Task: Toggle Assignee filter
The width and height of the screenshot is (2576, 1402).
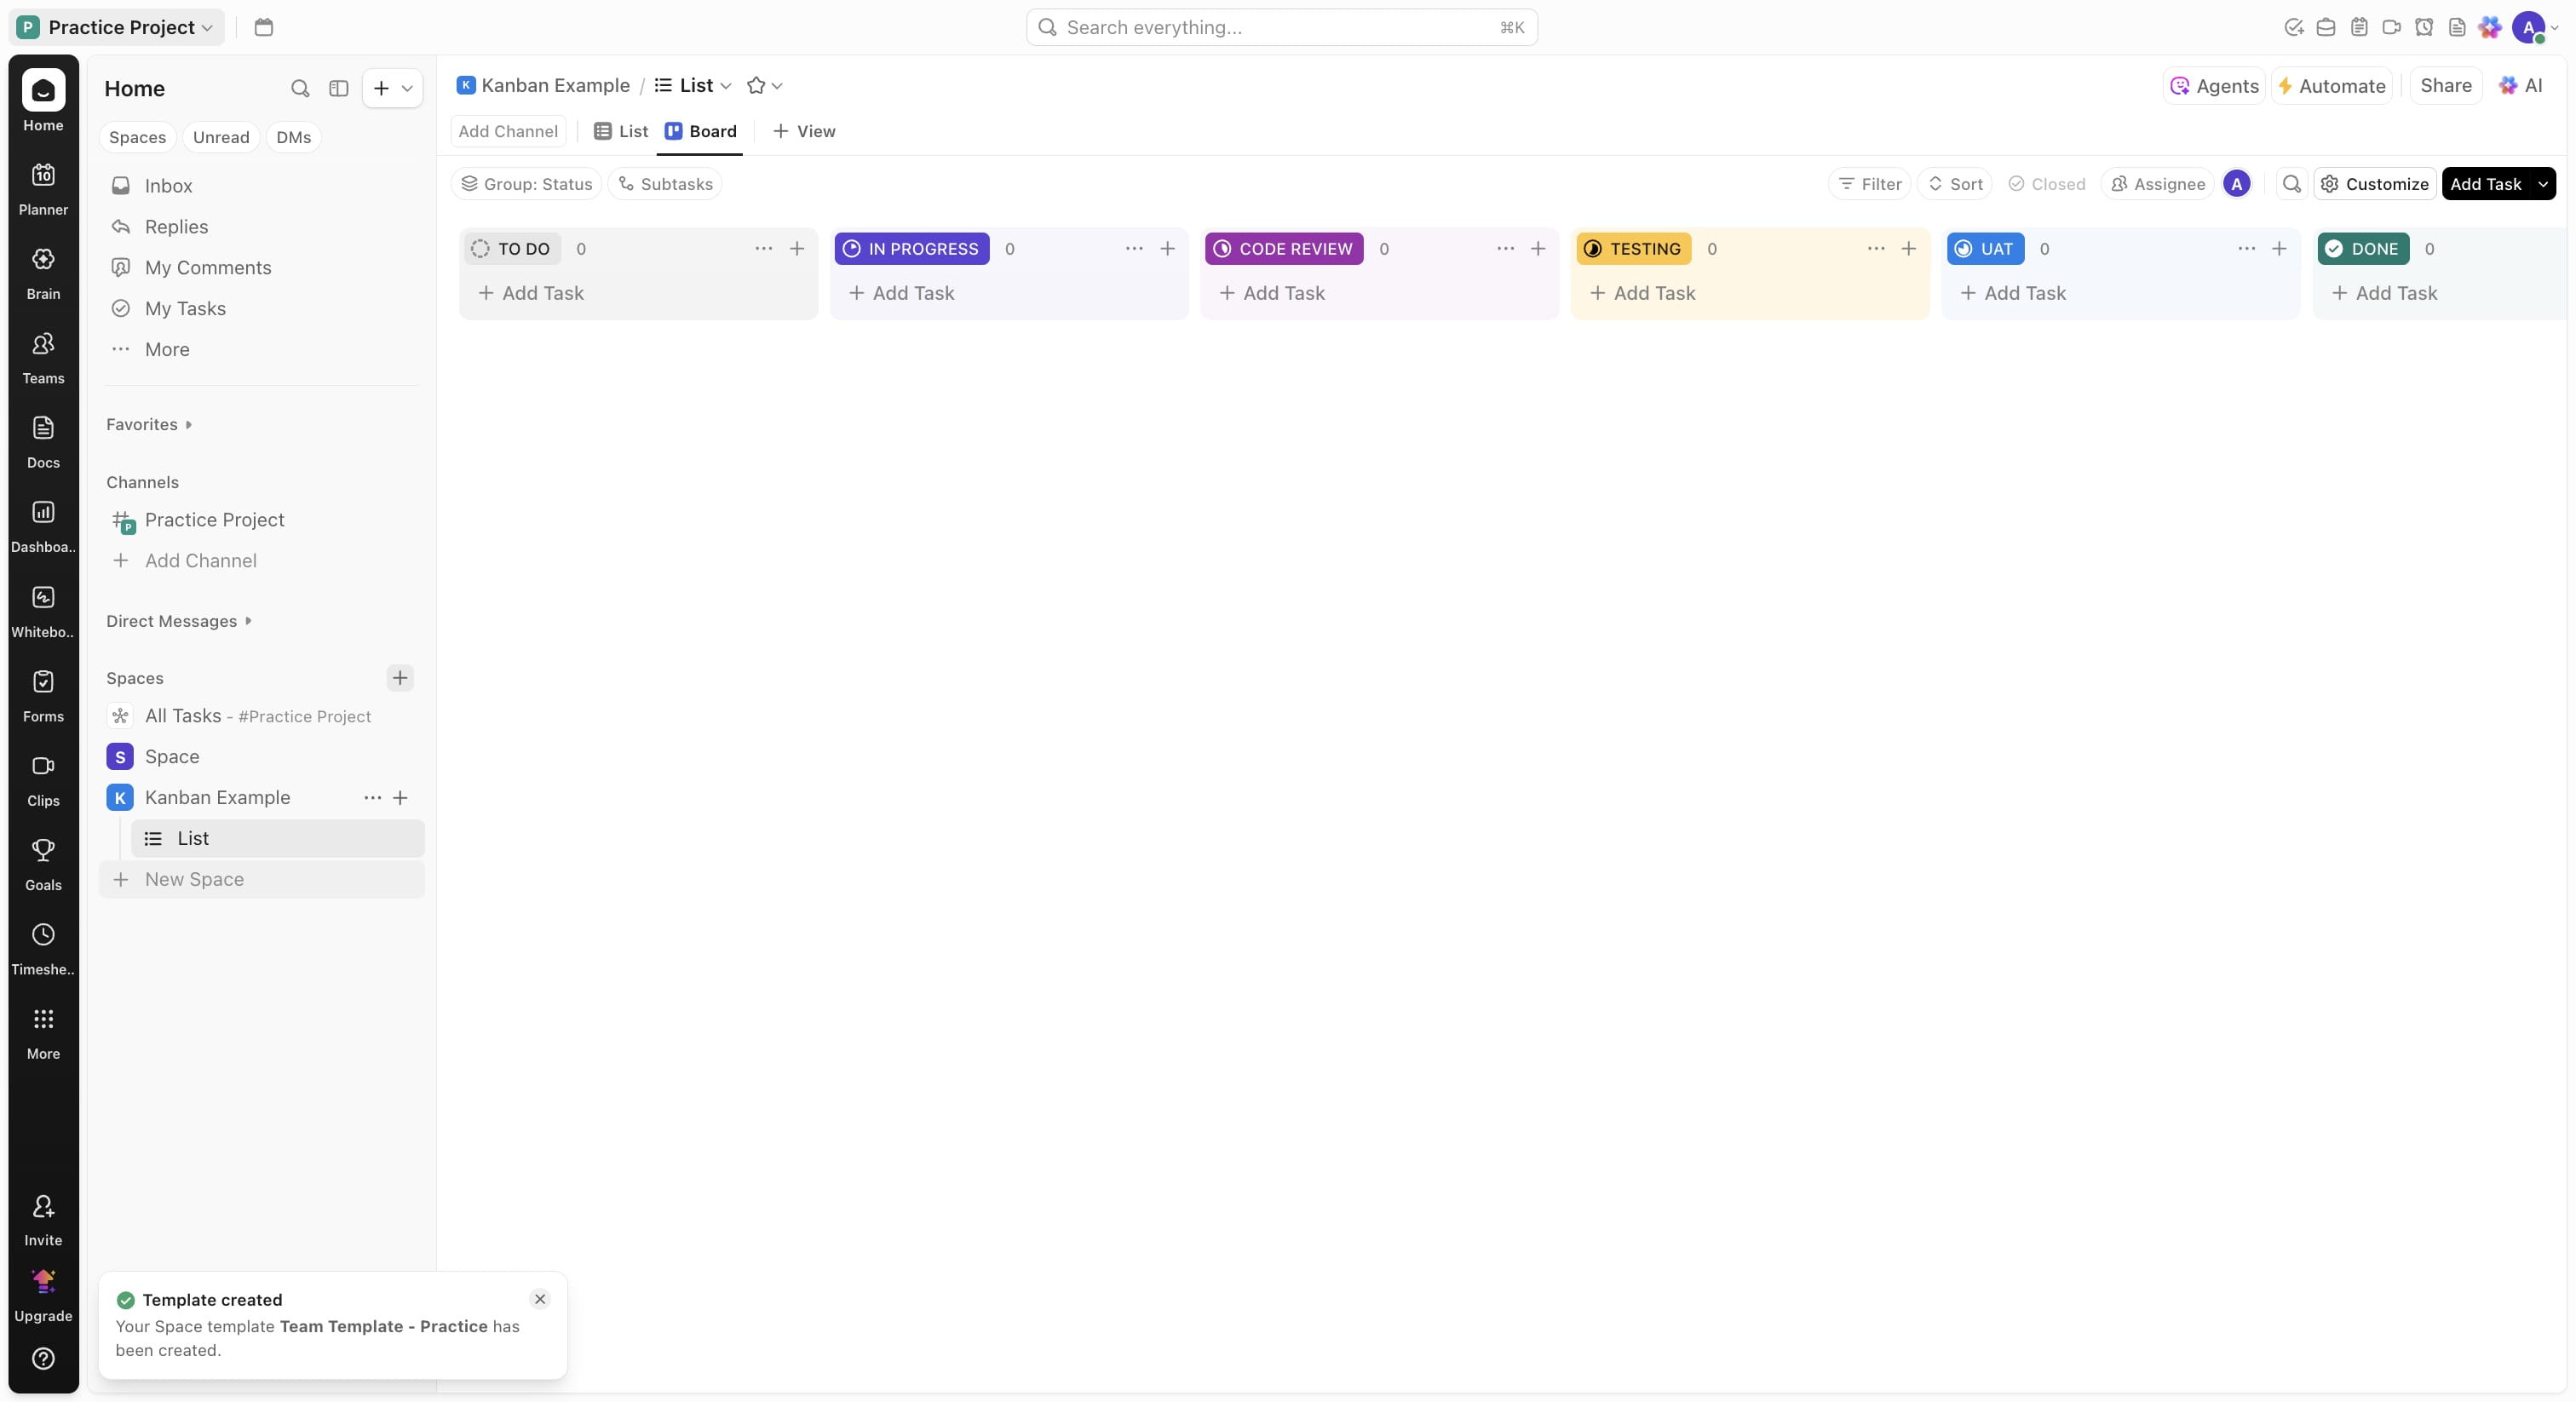Action: (x=2157, y=184)
